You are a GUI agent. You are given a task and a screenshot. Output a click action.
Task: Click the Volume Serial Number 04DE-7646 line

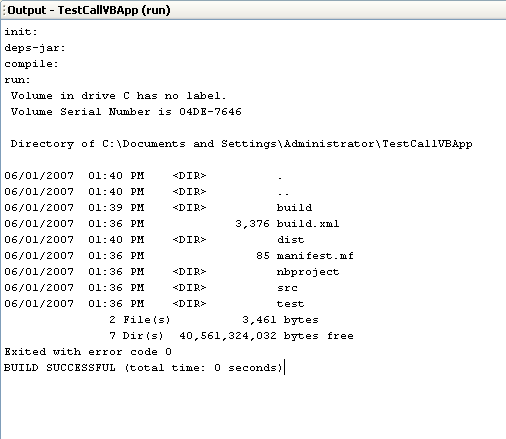click(x=126, y=112)
